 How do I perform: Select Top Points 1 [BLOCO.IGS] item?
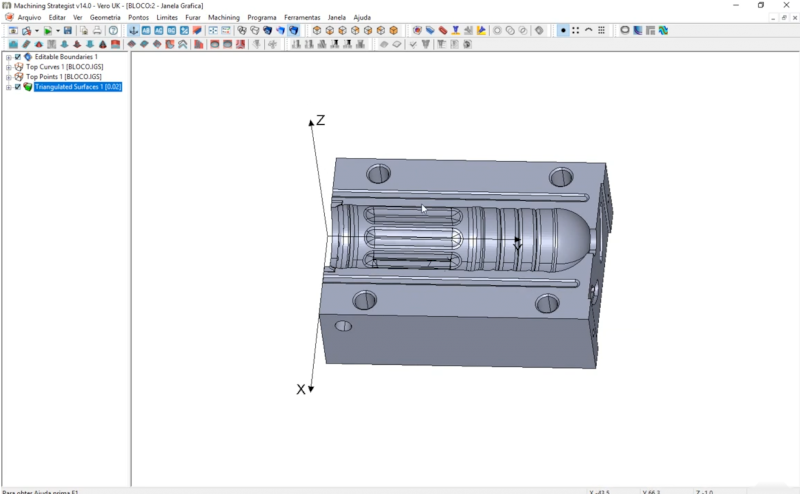66,77
